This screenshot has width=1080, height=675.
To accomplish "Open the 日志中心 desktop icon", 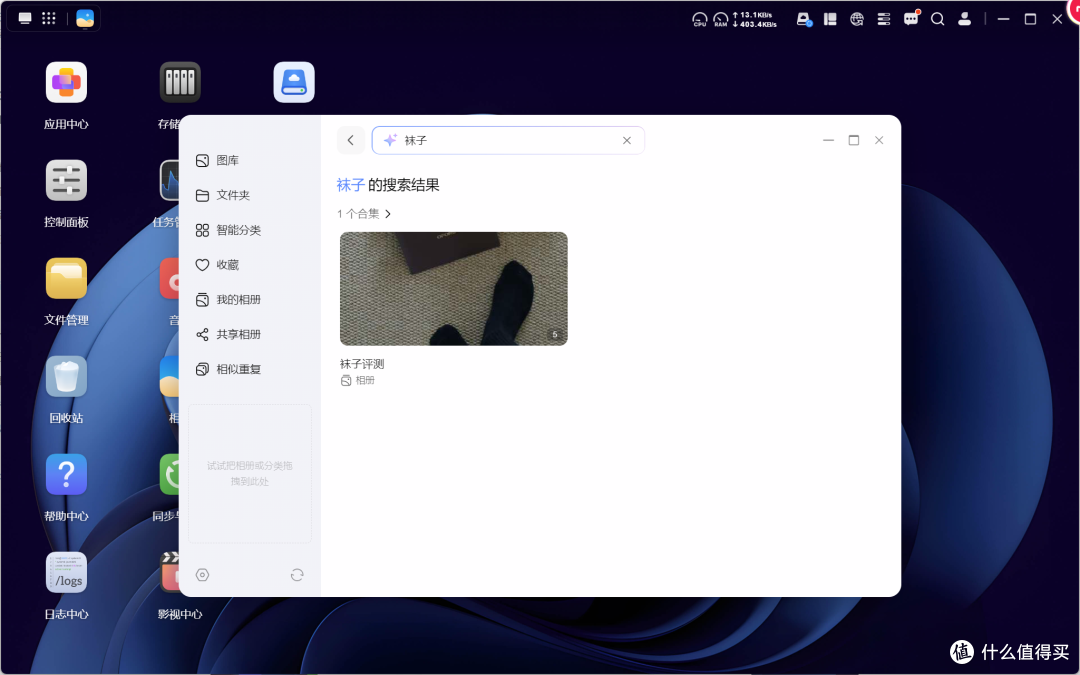I will [x=66, y=572].
